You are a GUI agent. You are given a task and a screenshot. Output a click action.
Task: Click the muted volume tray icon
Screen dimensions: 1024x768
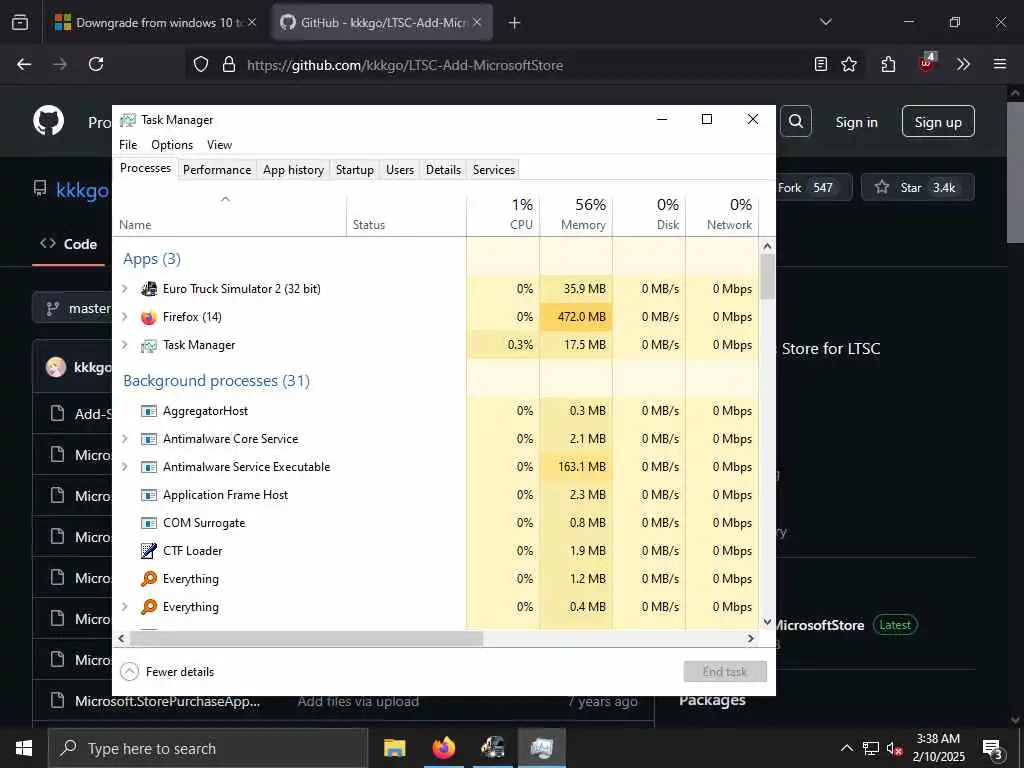895,748
